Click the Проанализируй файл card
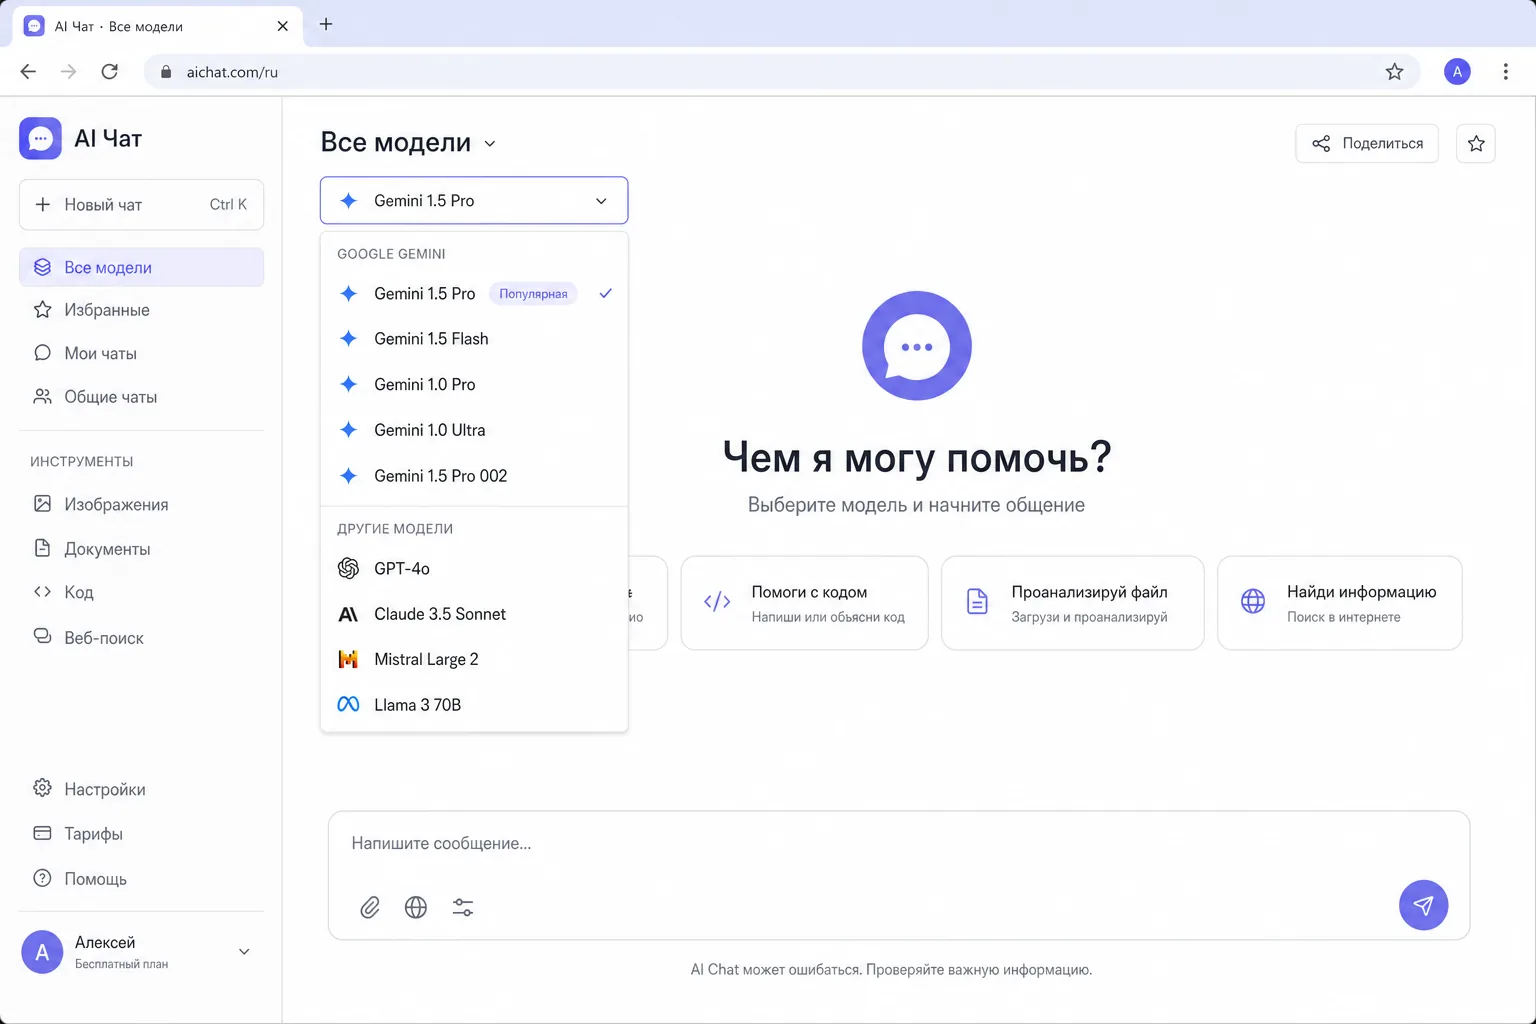 tap(1072, 603)
